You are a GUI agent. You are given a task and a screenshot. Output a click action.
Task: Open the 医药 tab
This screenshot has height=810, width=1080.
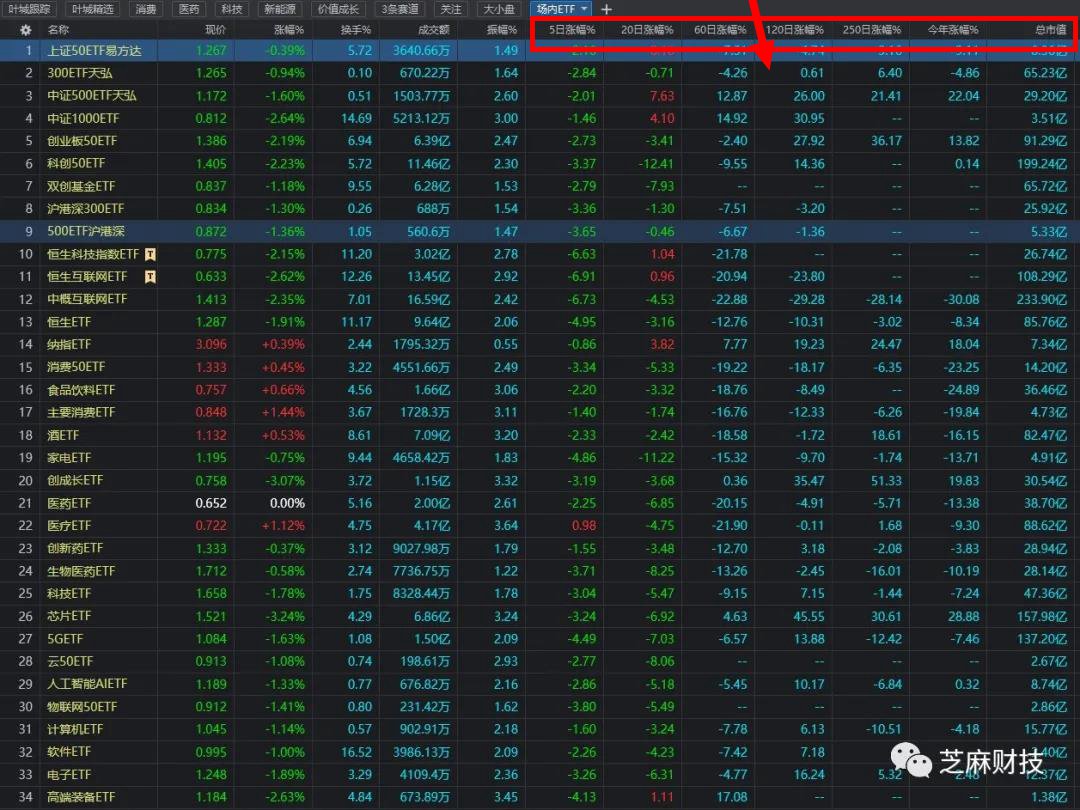pos(189,9)
